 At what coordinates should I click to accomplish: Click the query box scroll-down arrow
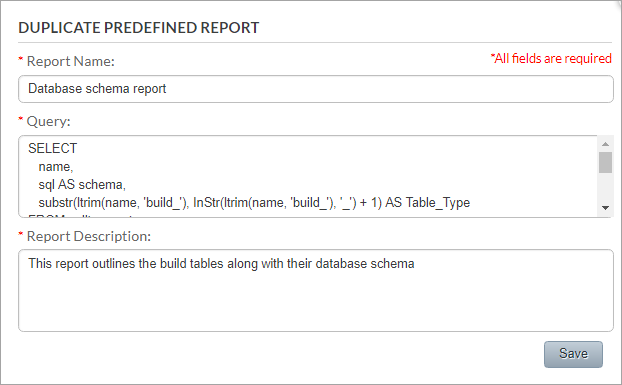pos(605,207)
